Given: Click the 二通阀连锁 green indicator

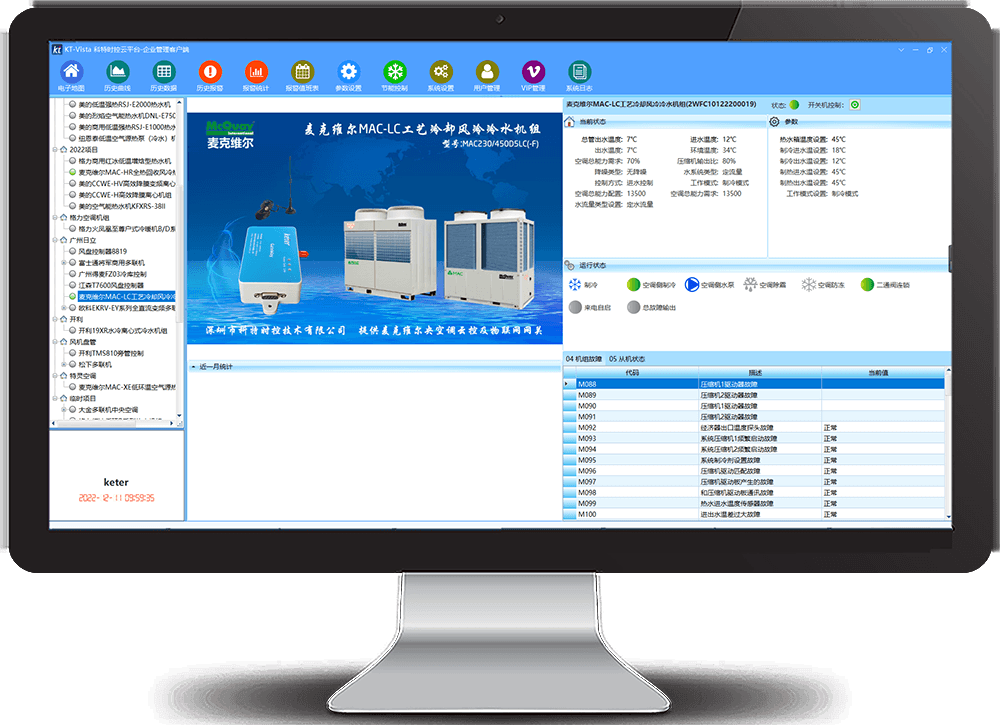Looking at the screenshot, I should click(x=867, y=284).
